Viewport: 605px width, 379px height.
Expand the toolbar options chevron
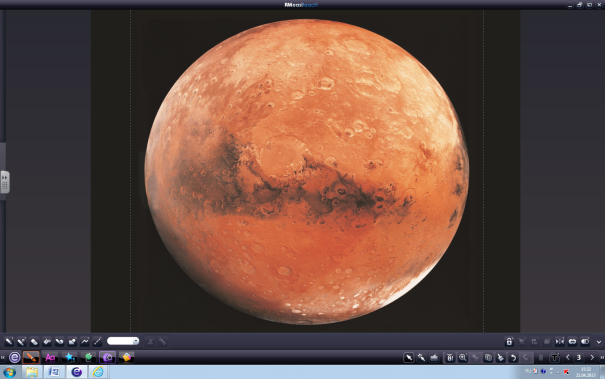pyautogui.click(x=598, y=342)
